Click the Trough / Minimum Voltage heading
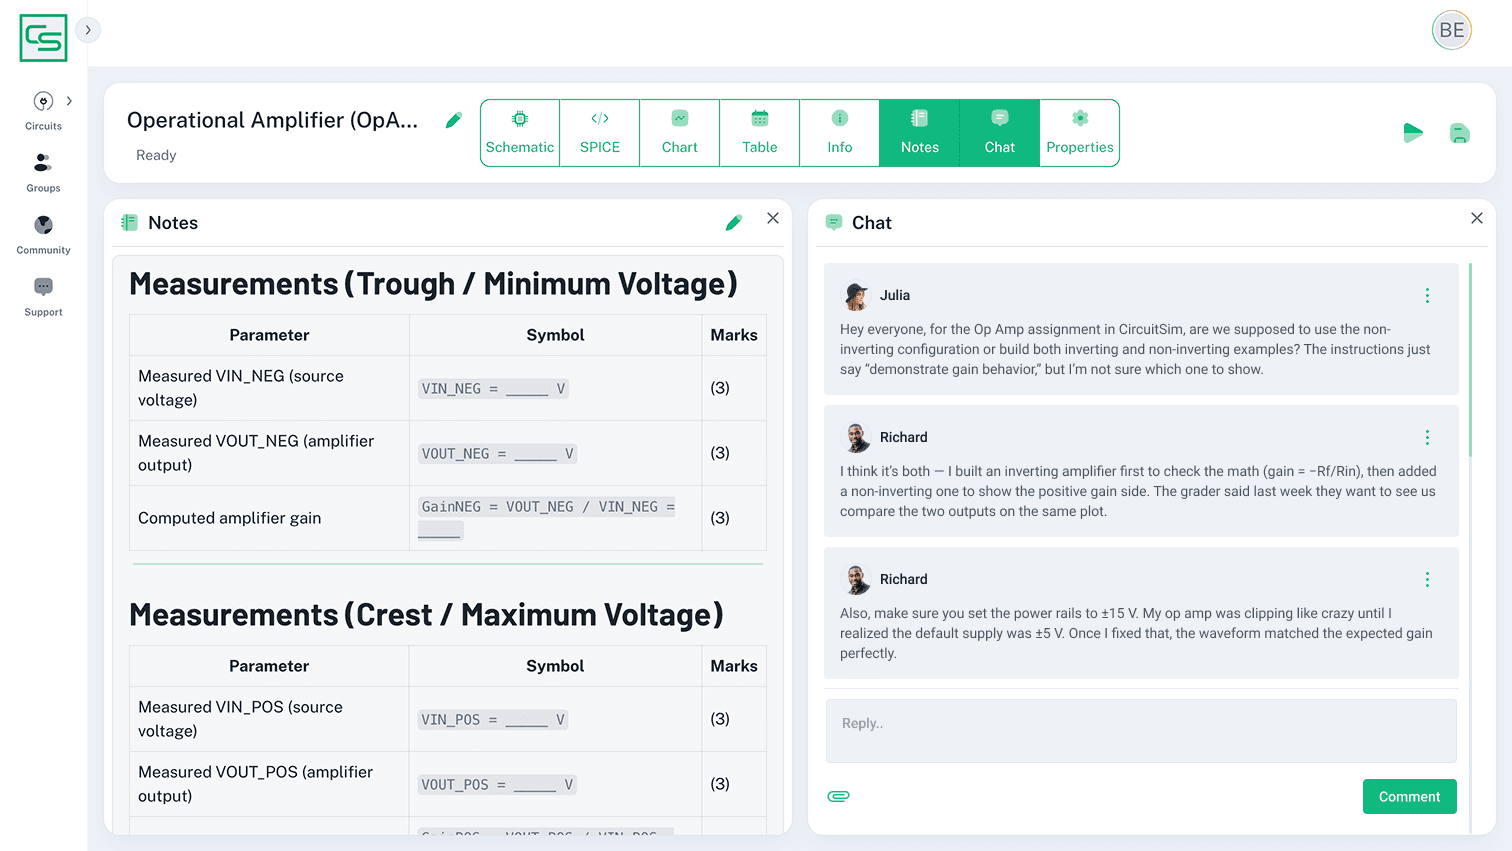 pos(433,284)
